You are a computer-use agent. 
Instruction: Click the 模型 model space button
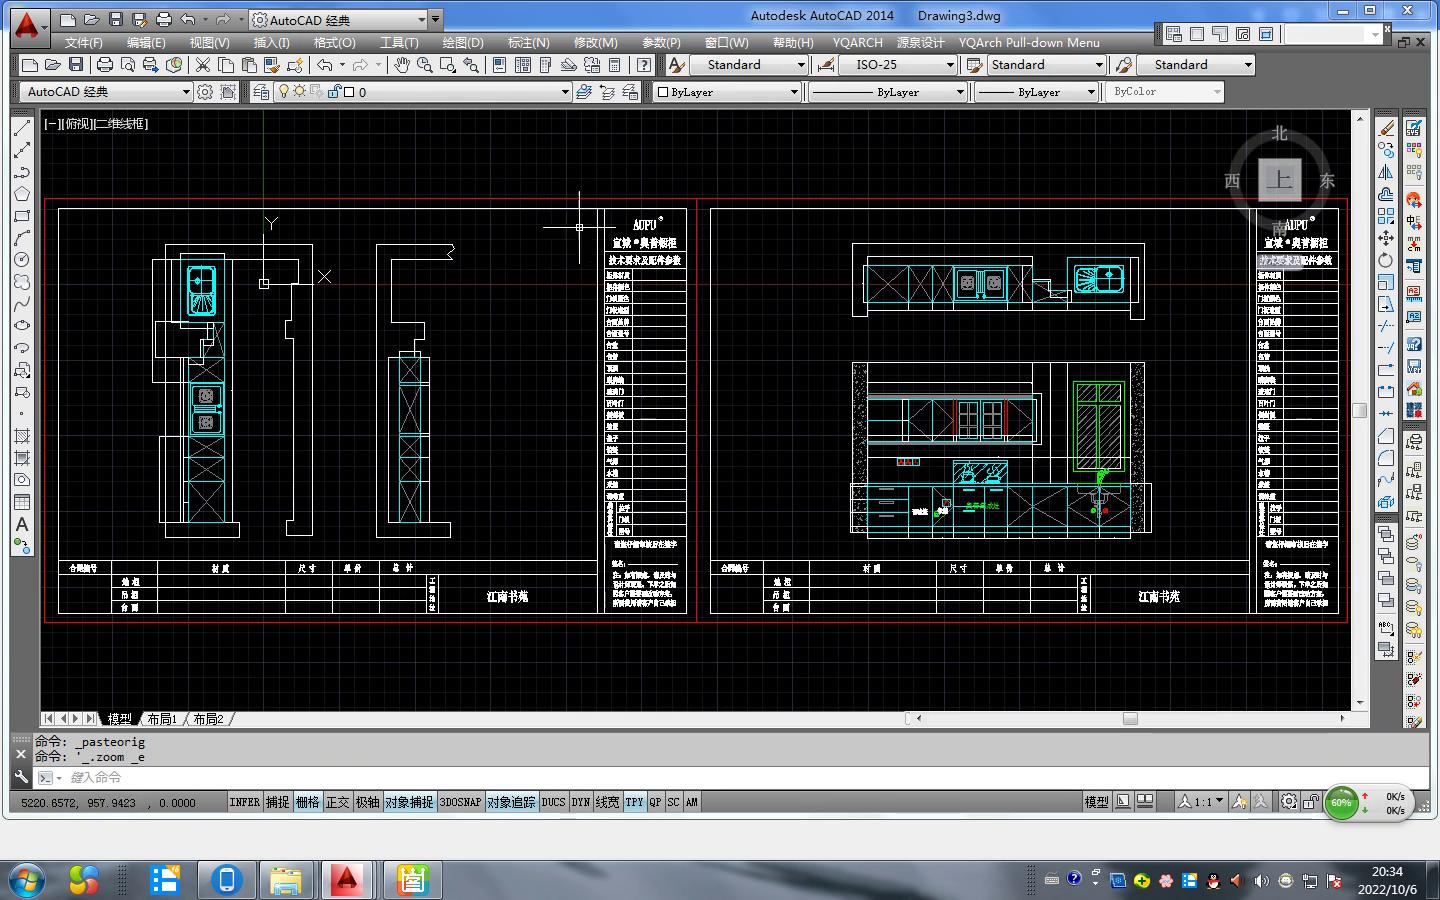tap(1096, 802)
